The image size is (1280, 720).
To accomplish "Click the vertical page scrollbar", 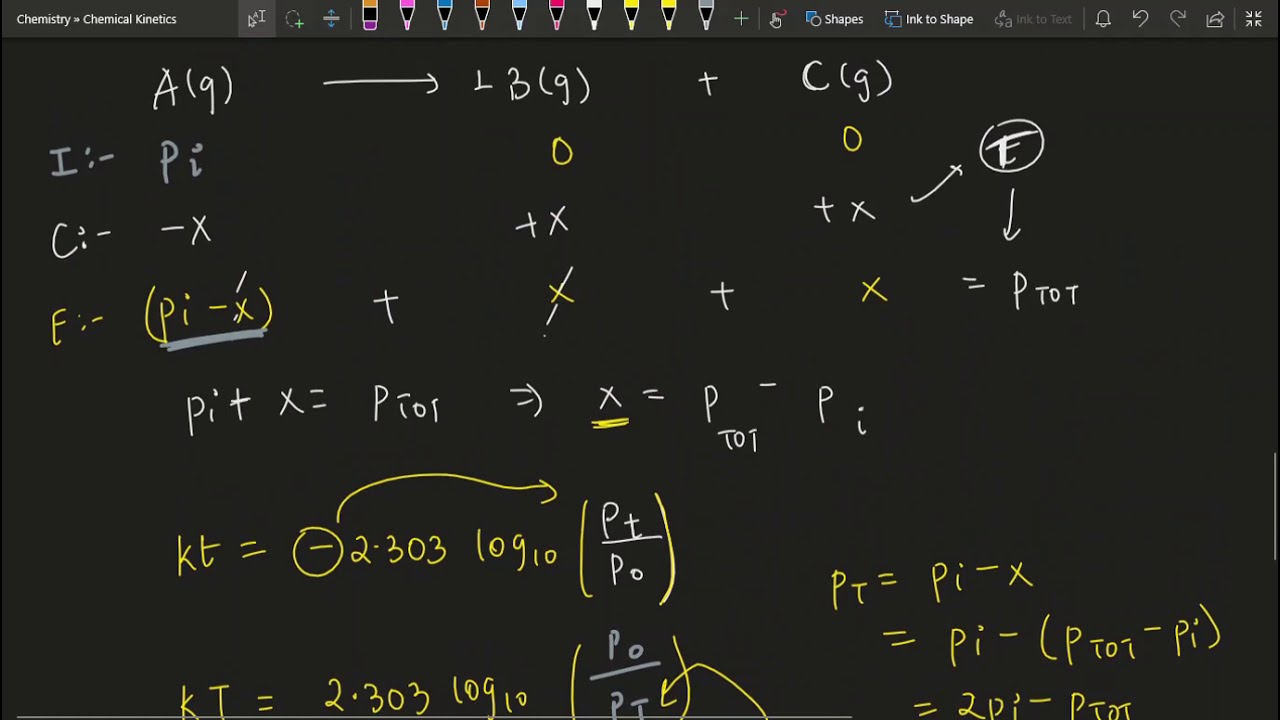I will [1276, 505].
